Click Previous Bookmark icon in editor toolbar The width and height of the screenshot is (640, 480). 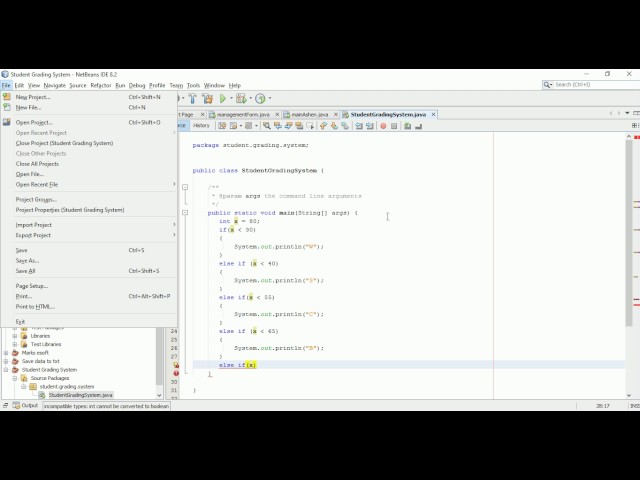[x=323, y=126]
